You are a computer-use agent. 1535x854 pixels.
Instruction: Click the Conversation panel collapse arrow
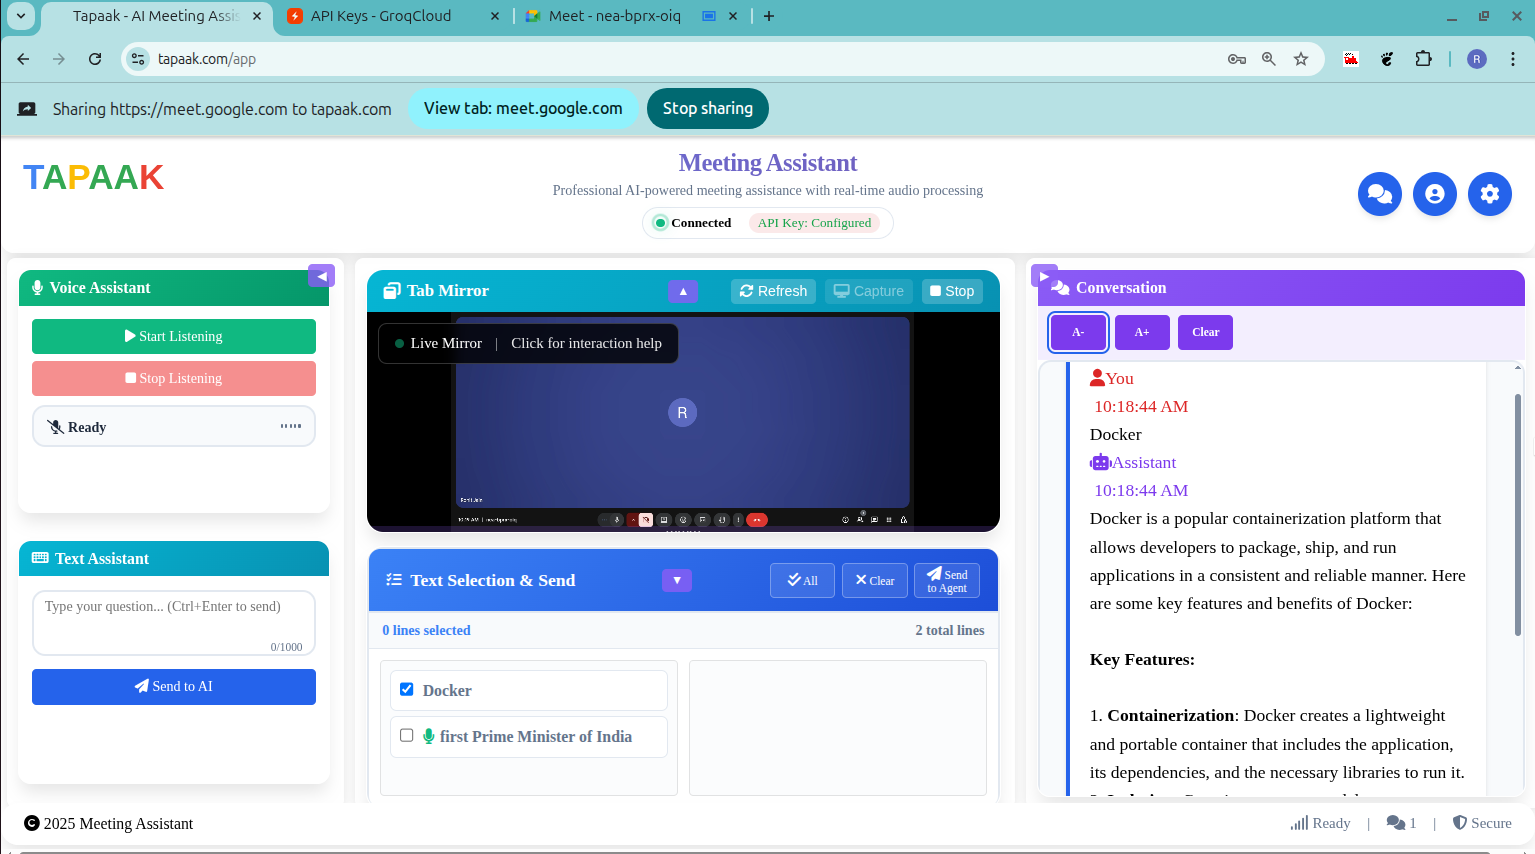[x=1043, y=275]
